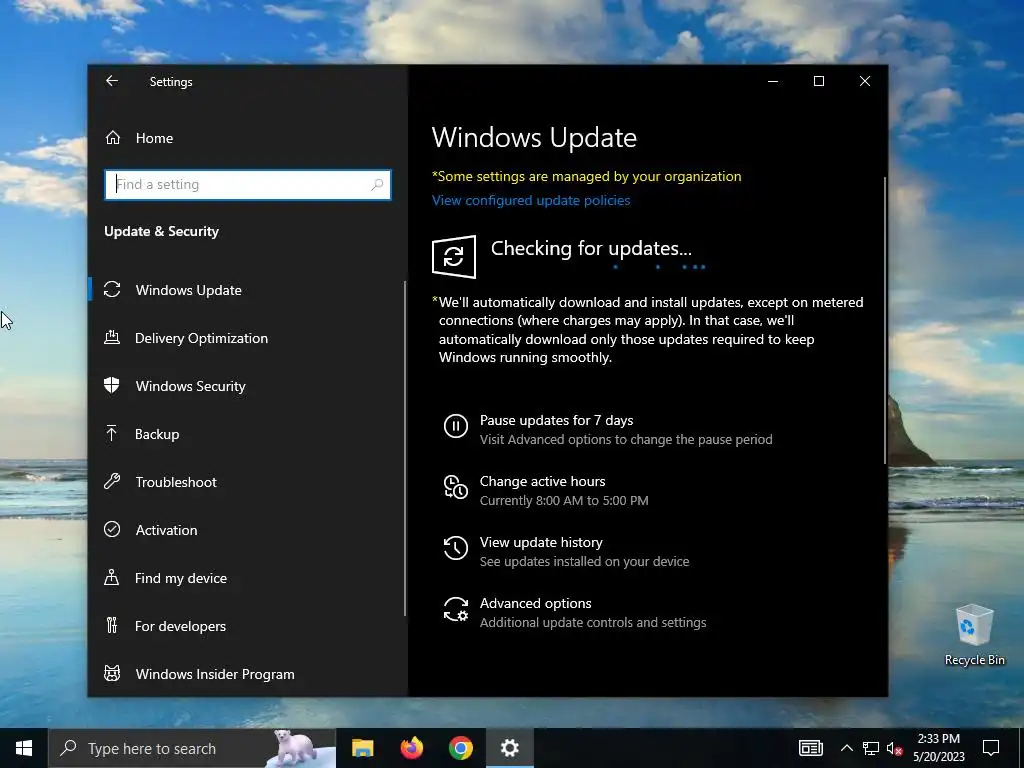1024x768 pixels.
Task: Click the Troubleshoot wrench icon
Action: tap(112, 482)
